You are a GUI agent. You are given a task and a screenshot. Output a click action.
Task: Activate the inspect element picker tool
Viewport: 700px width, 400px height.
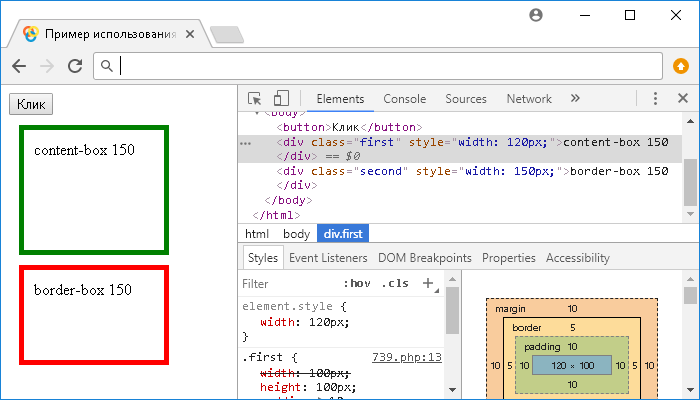click(x=255, y=99)
